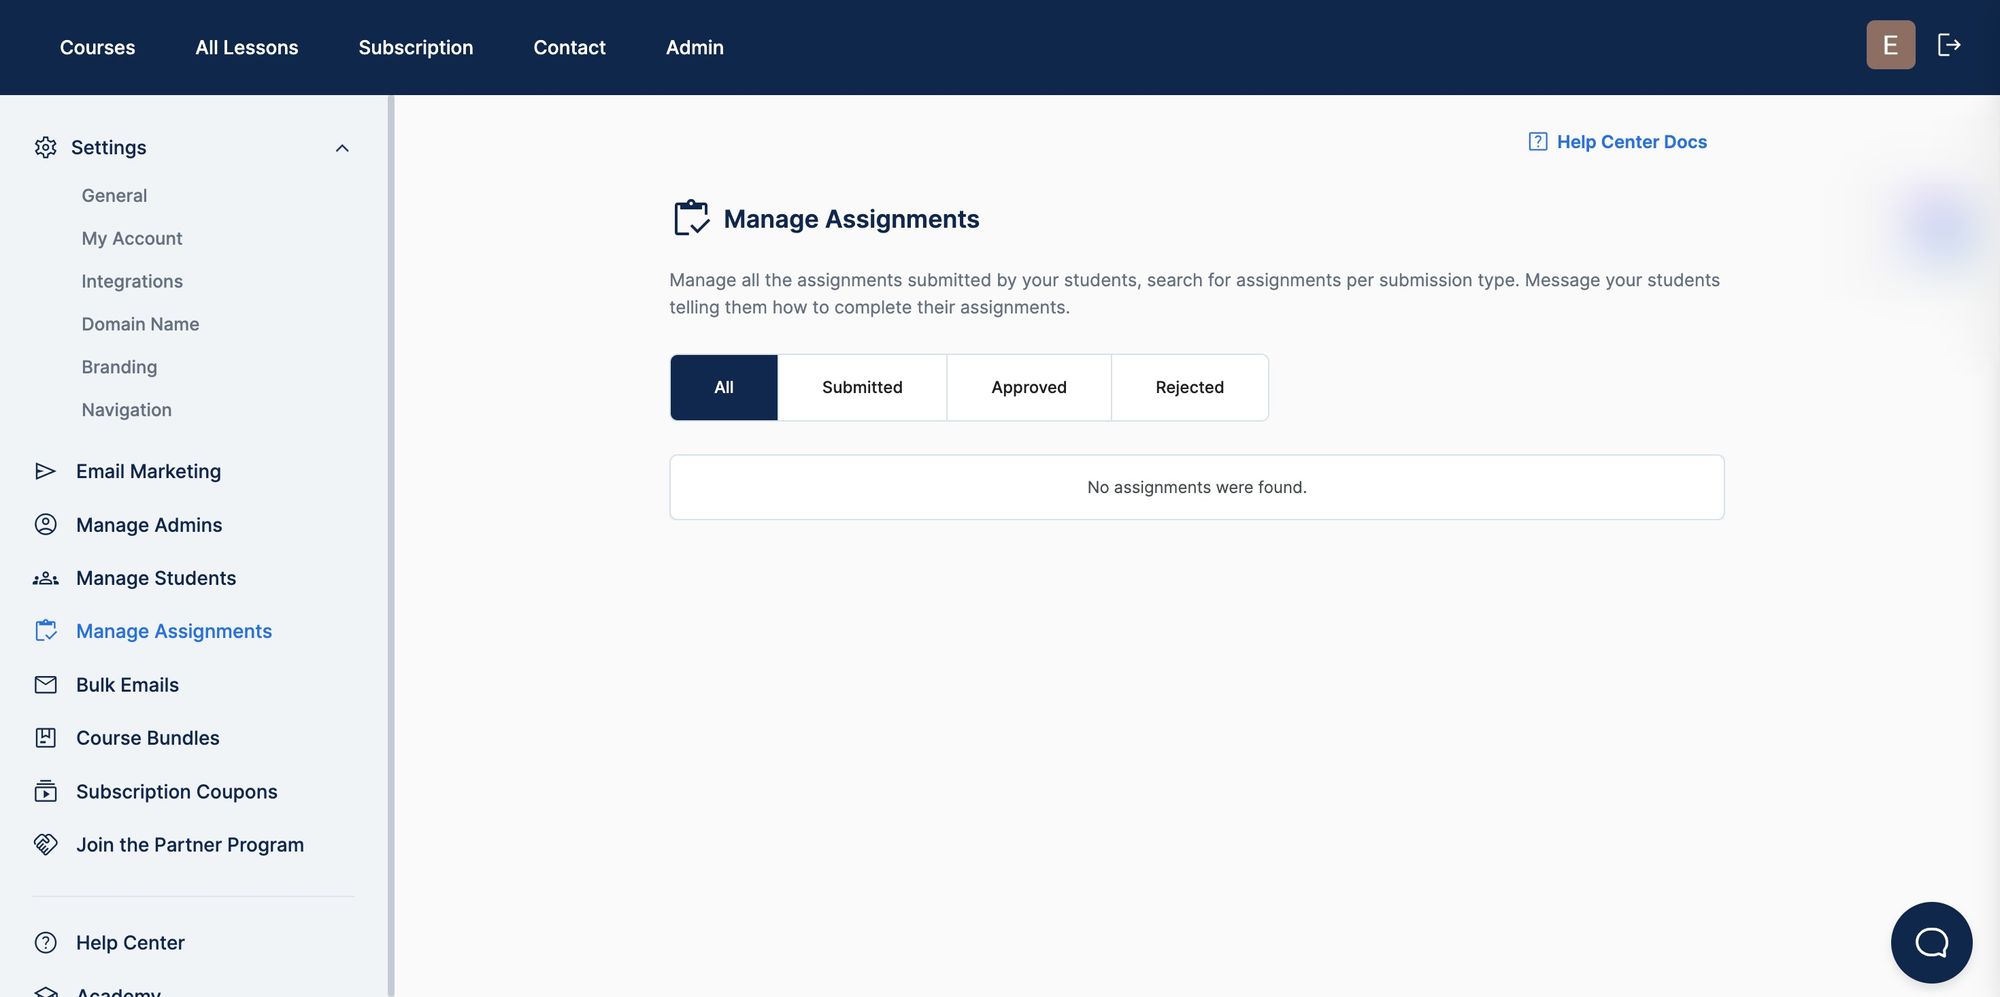Open Navigation settings

pos(127,410)
